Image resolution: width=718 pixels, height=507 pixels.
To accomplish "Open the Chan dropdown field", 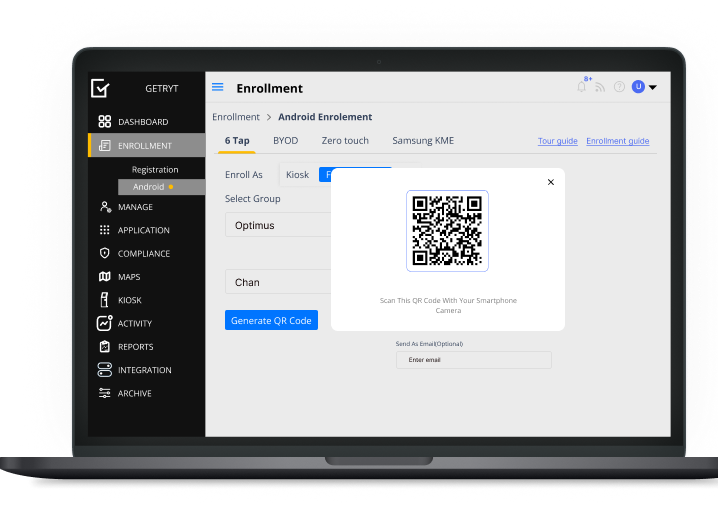I will click(278, 281).
